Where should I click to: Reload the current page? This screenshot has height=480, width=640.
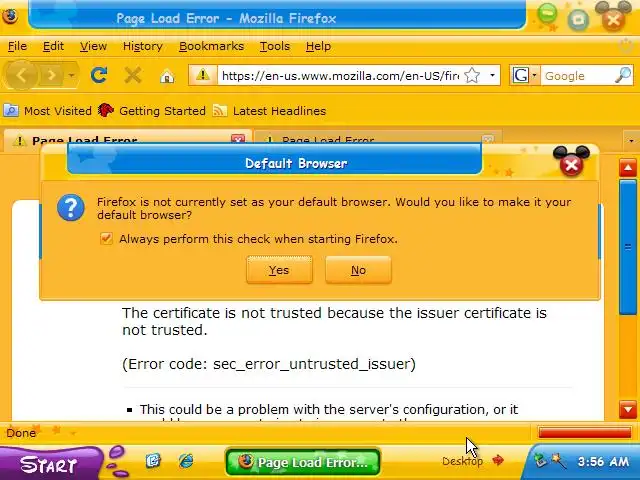[99, 76]
